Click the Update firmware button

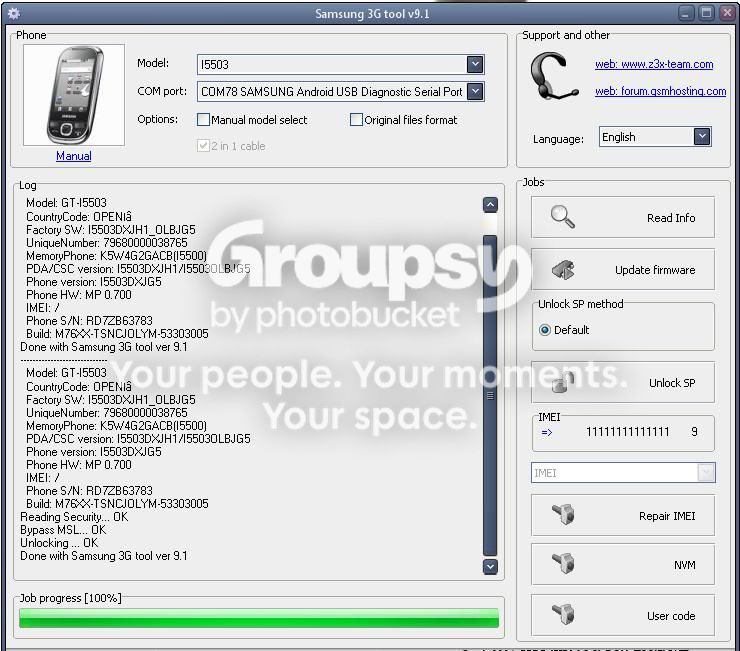[623, 270]
